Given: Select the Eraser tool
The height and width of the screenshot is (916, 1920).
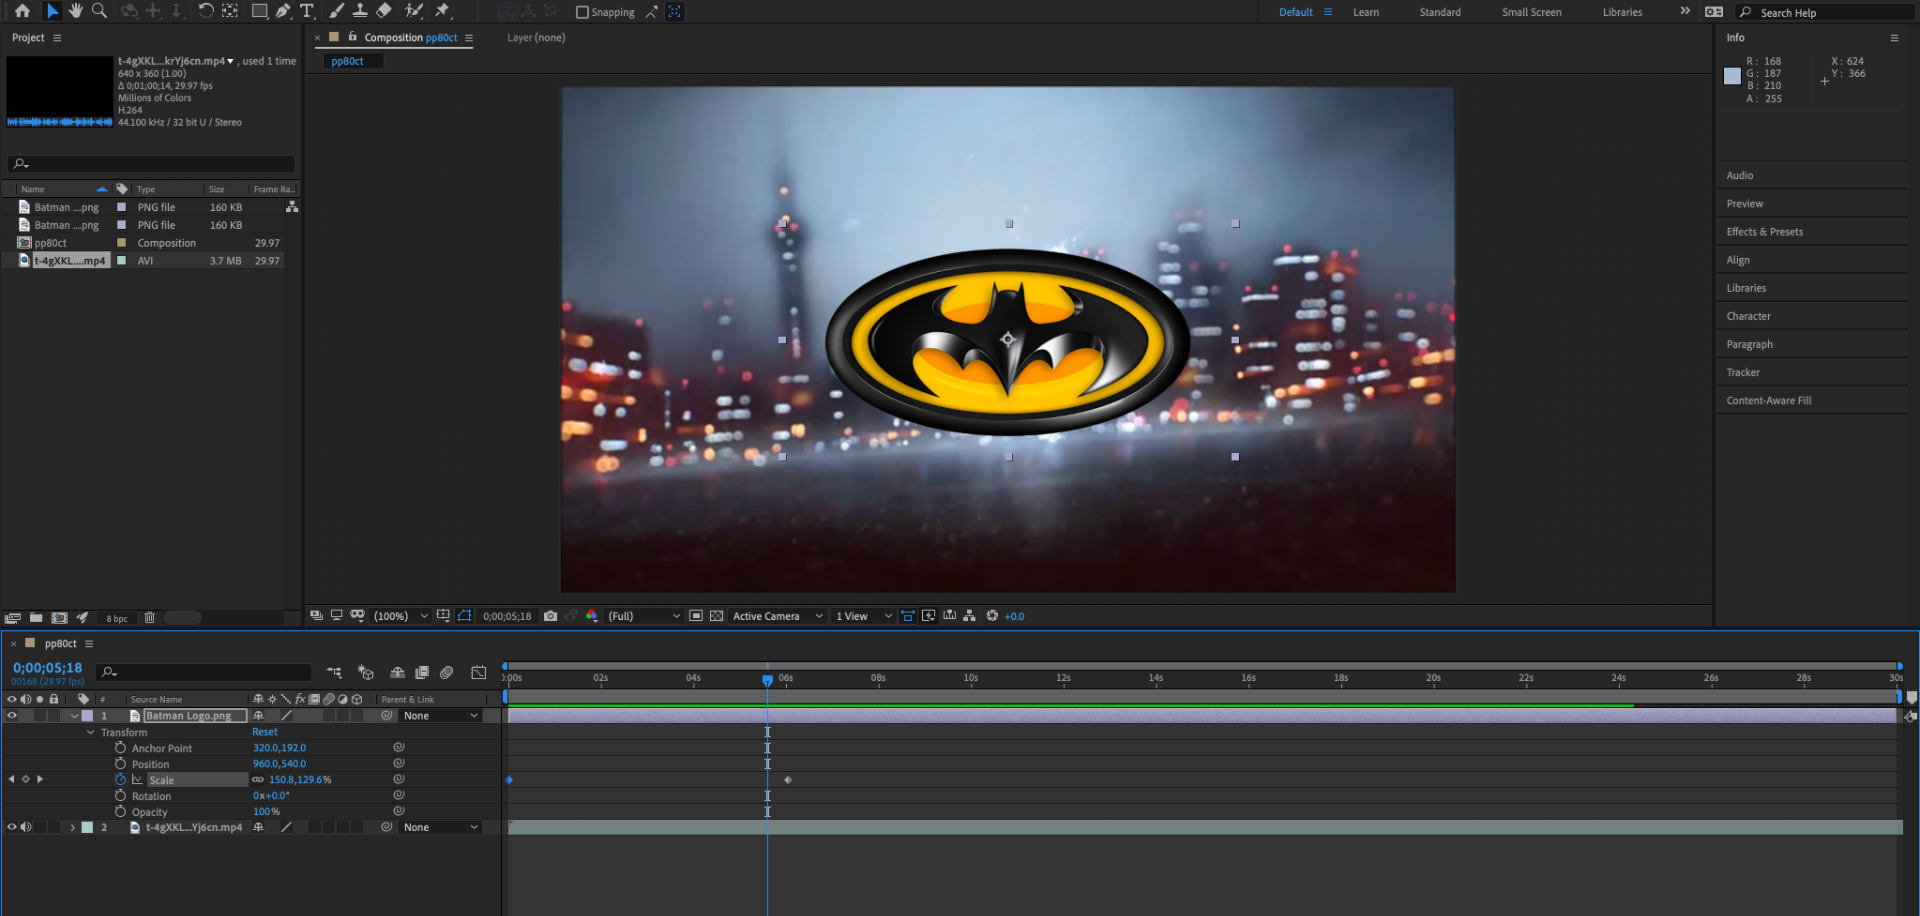Looking at the screenshot, I should point(384,11).
